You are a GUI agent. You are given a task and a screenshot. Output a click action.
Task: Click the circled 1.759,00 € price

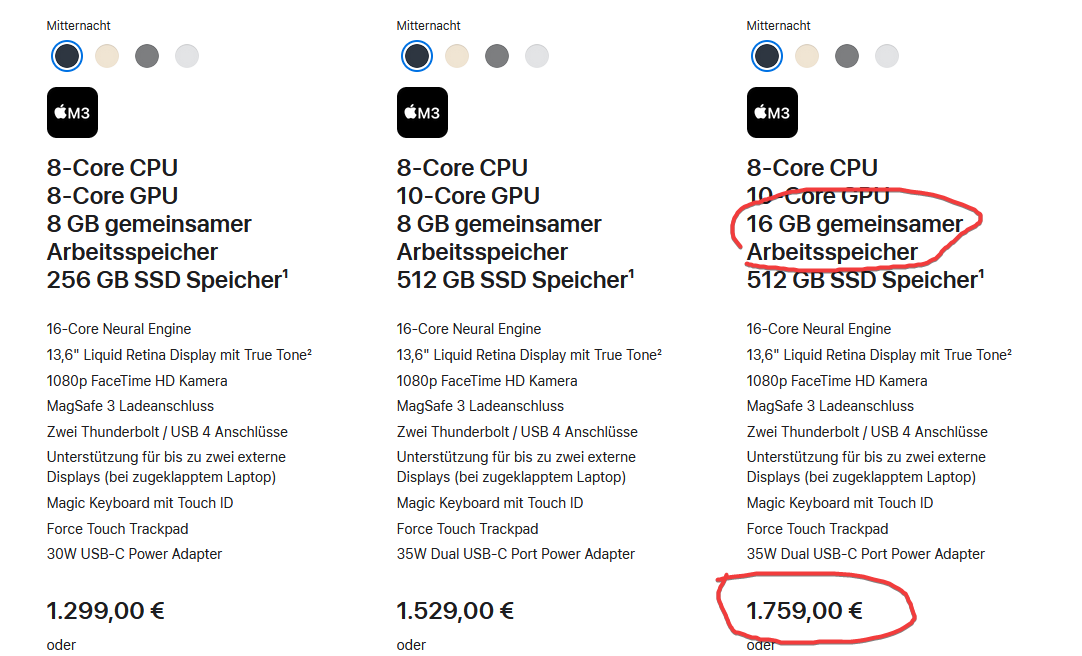[x=805, y=610]
